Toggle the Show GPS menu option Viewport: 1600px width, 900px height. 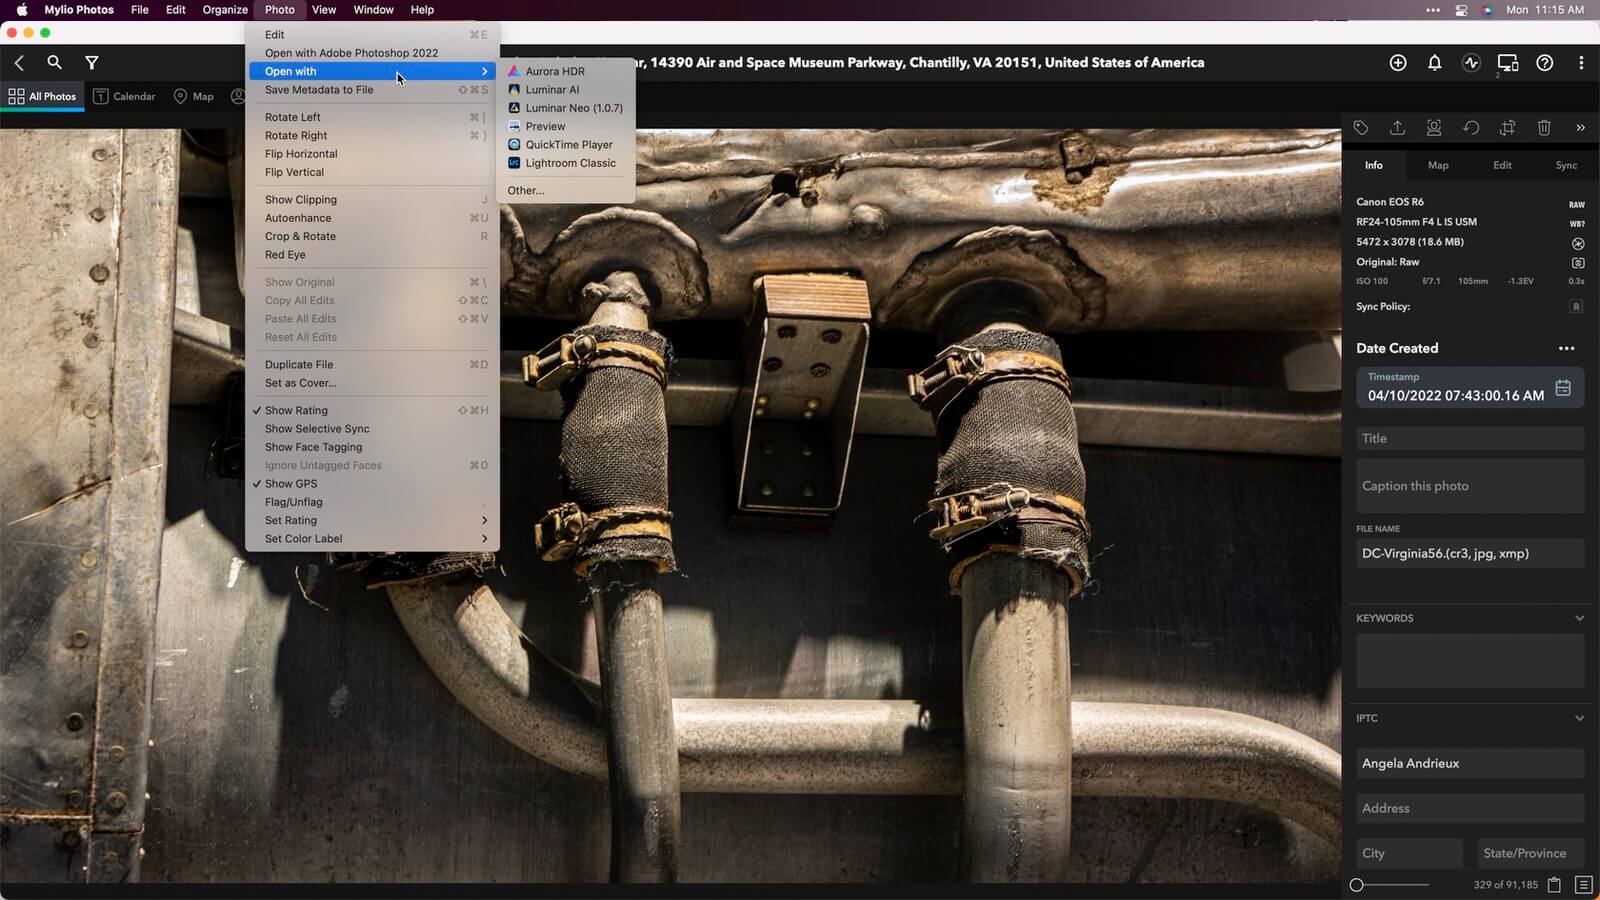[x=291, y=484]
